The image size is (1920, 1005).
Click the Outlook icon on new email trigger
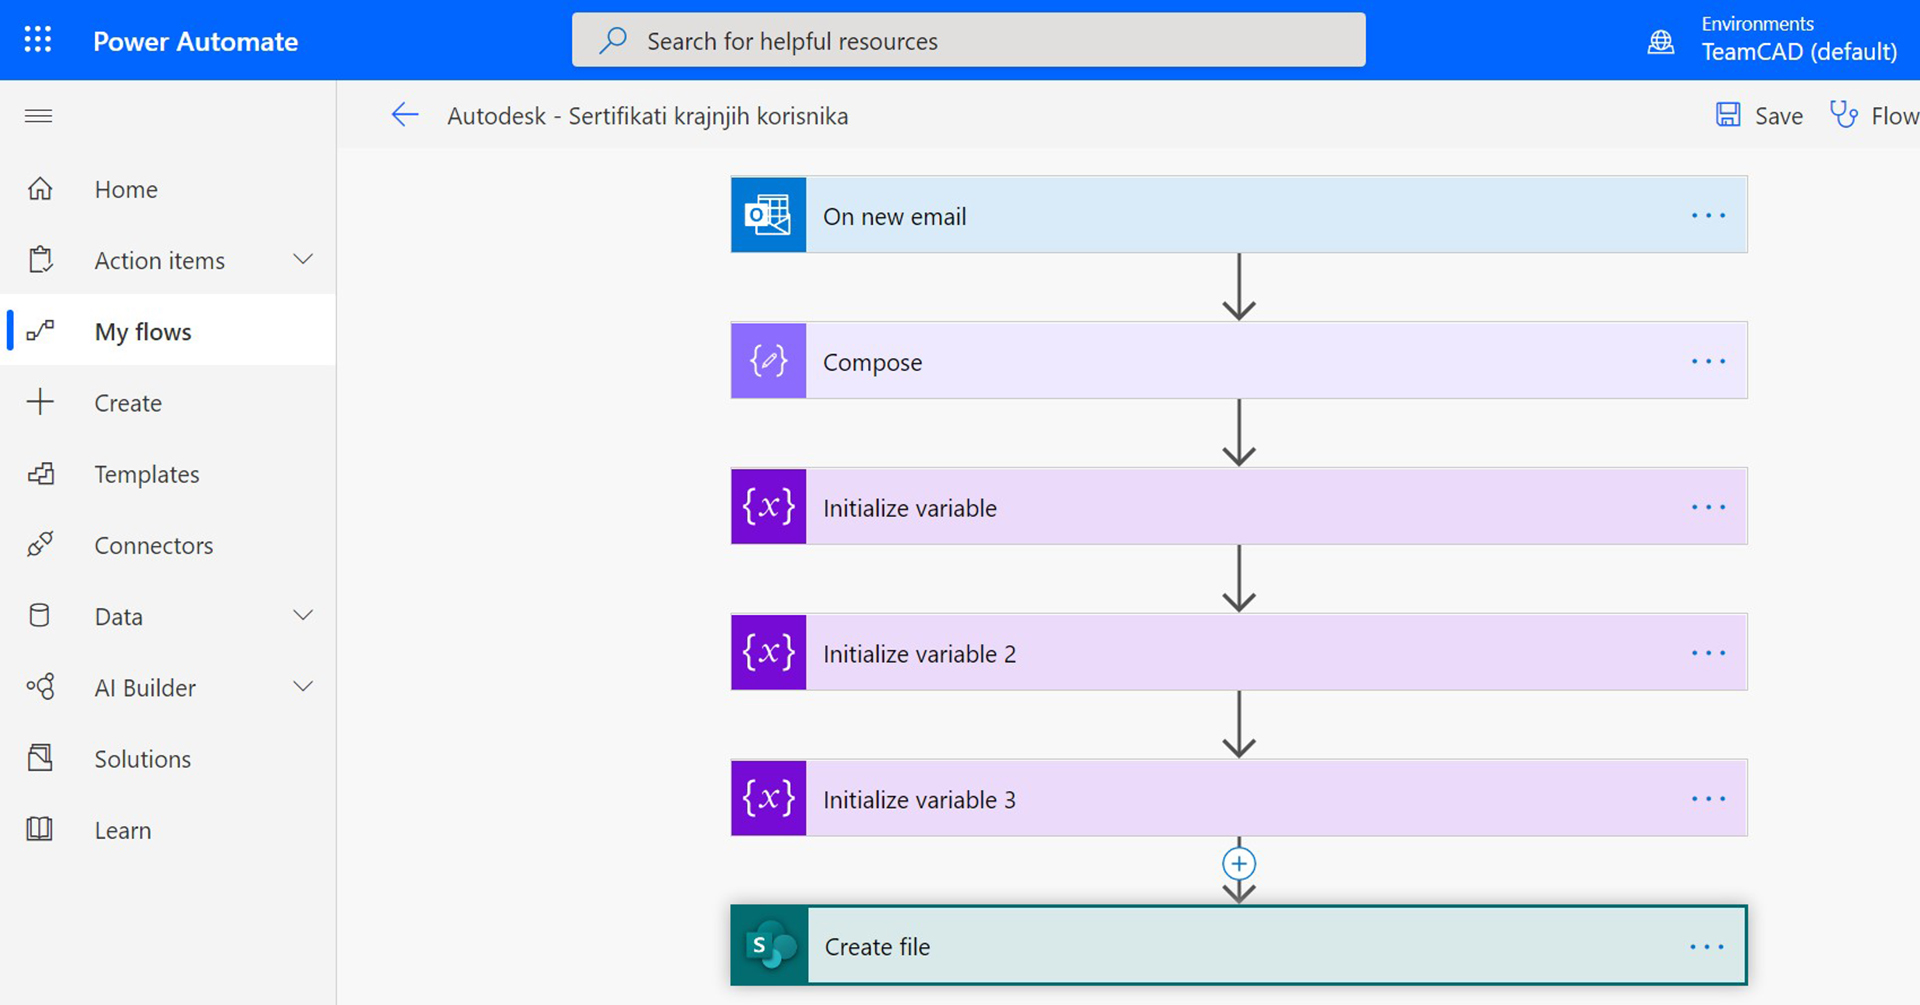click(x=768, y=215)
